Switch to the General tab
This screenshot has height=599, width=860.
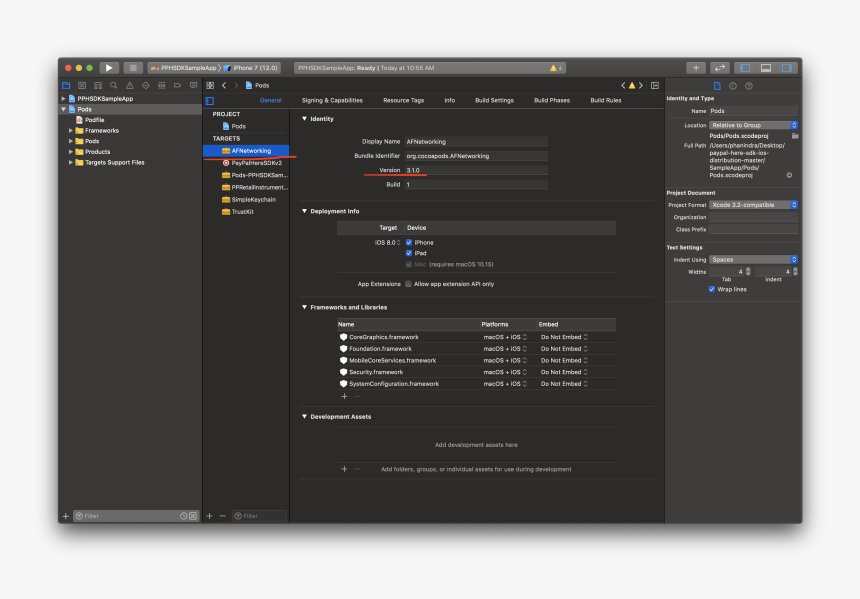click(x=270, y=100)
